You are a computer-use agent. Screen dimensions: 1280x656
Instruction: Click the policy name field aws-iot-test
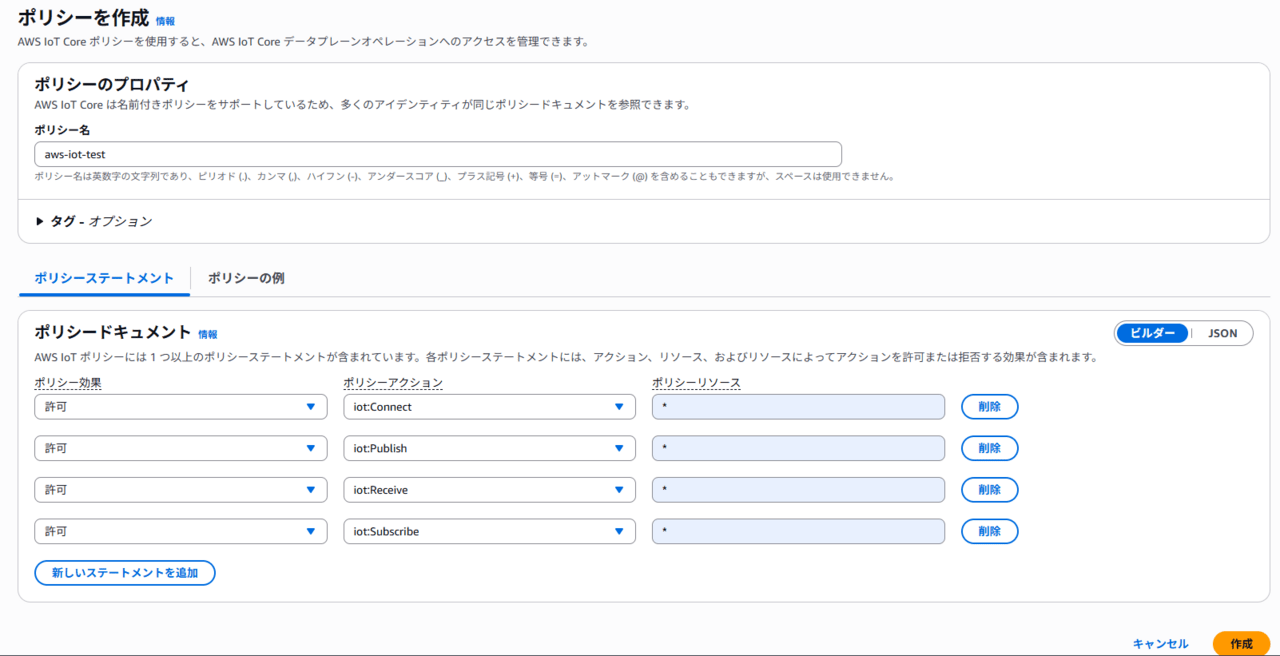point(437,154)
